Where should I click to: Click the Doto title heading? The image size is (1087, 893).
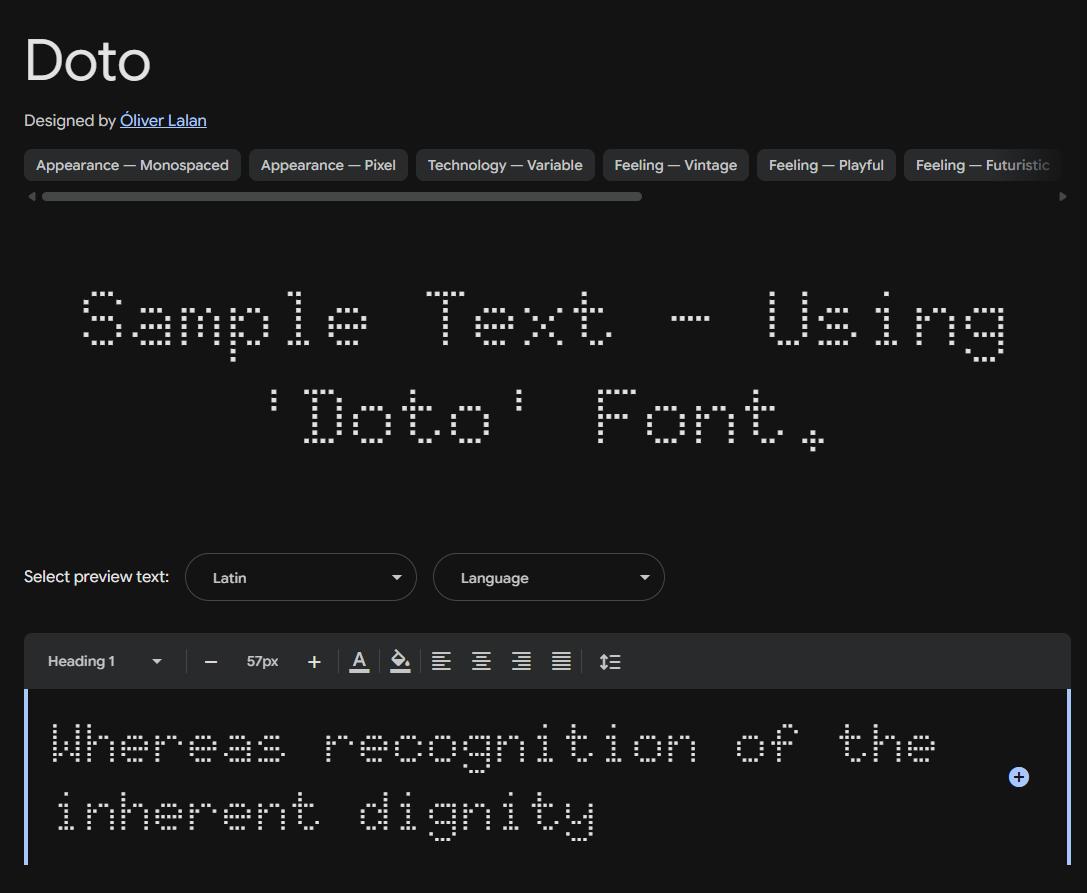[87, 61]
